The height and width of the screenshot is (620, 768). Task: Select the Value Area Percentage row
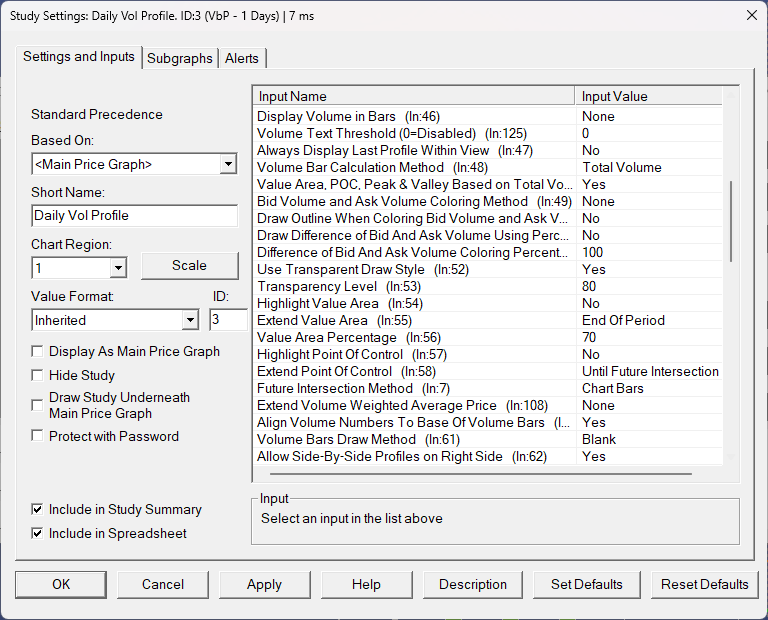point(488,337)
